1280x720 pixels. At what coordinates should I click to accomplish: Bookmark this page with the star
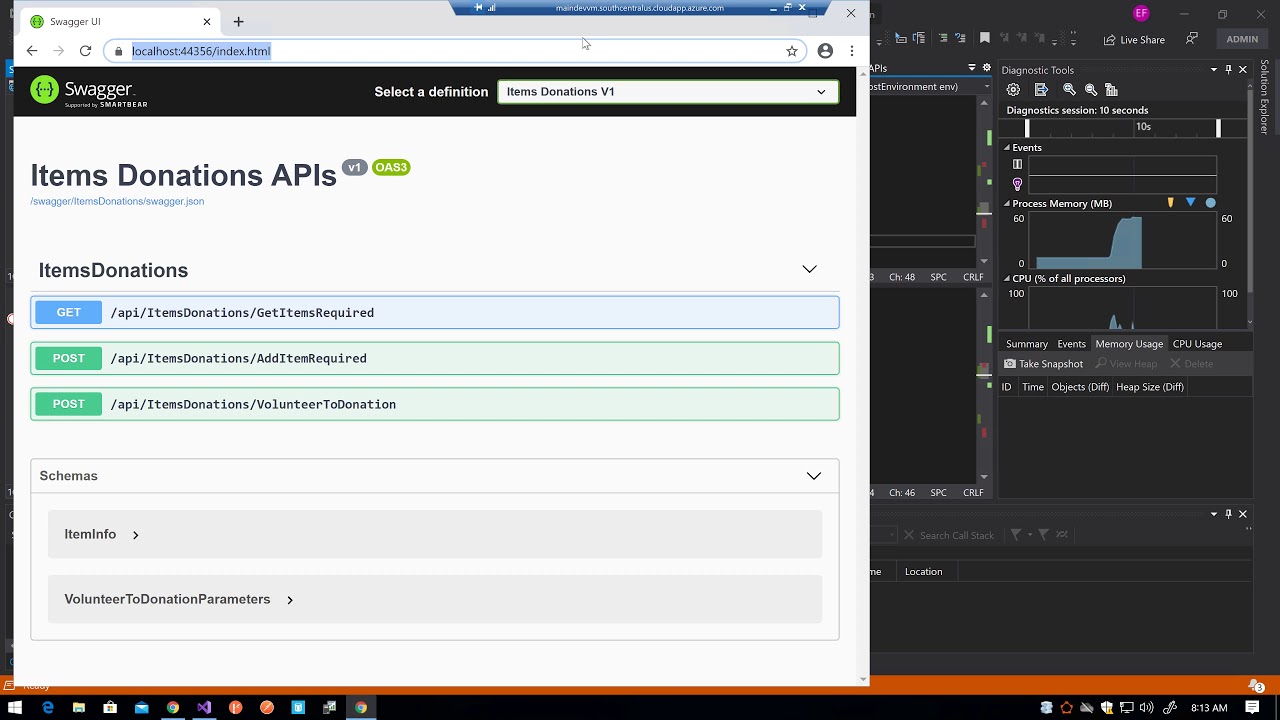tap(792, 51)
